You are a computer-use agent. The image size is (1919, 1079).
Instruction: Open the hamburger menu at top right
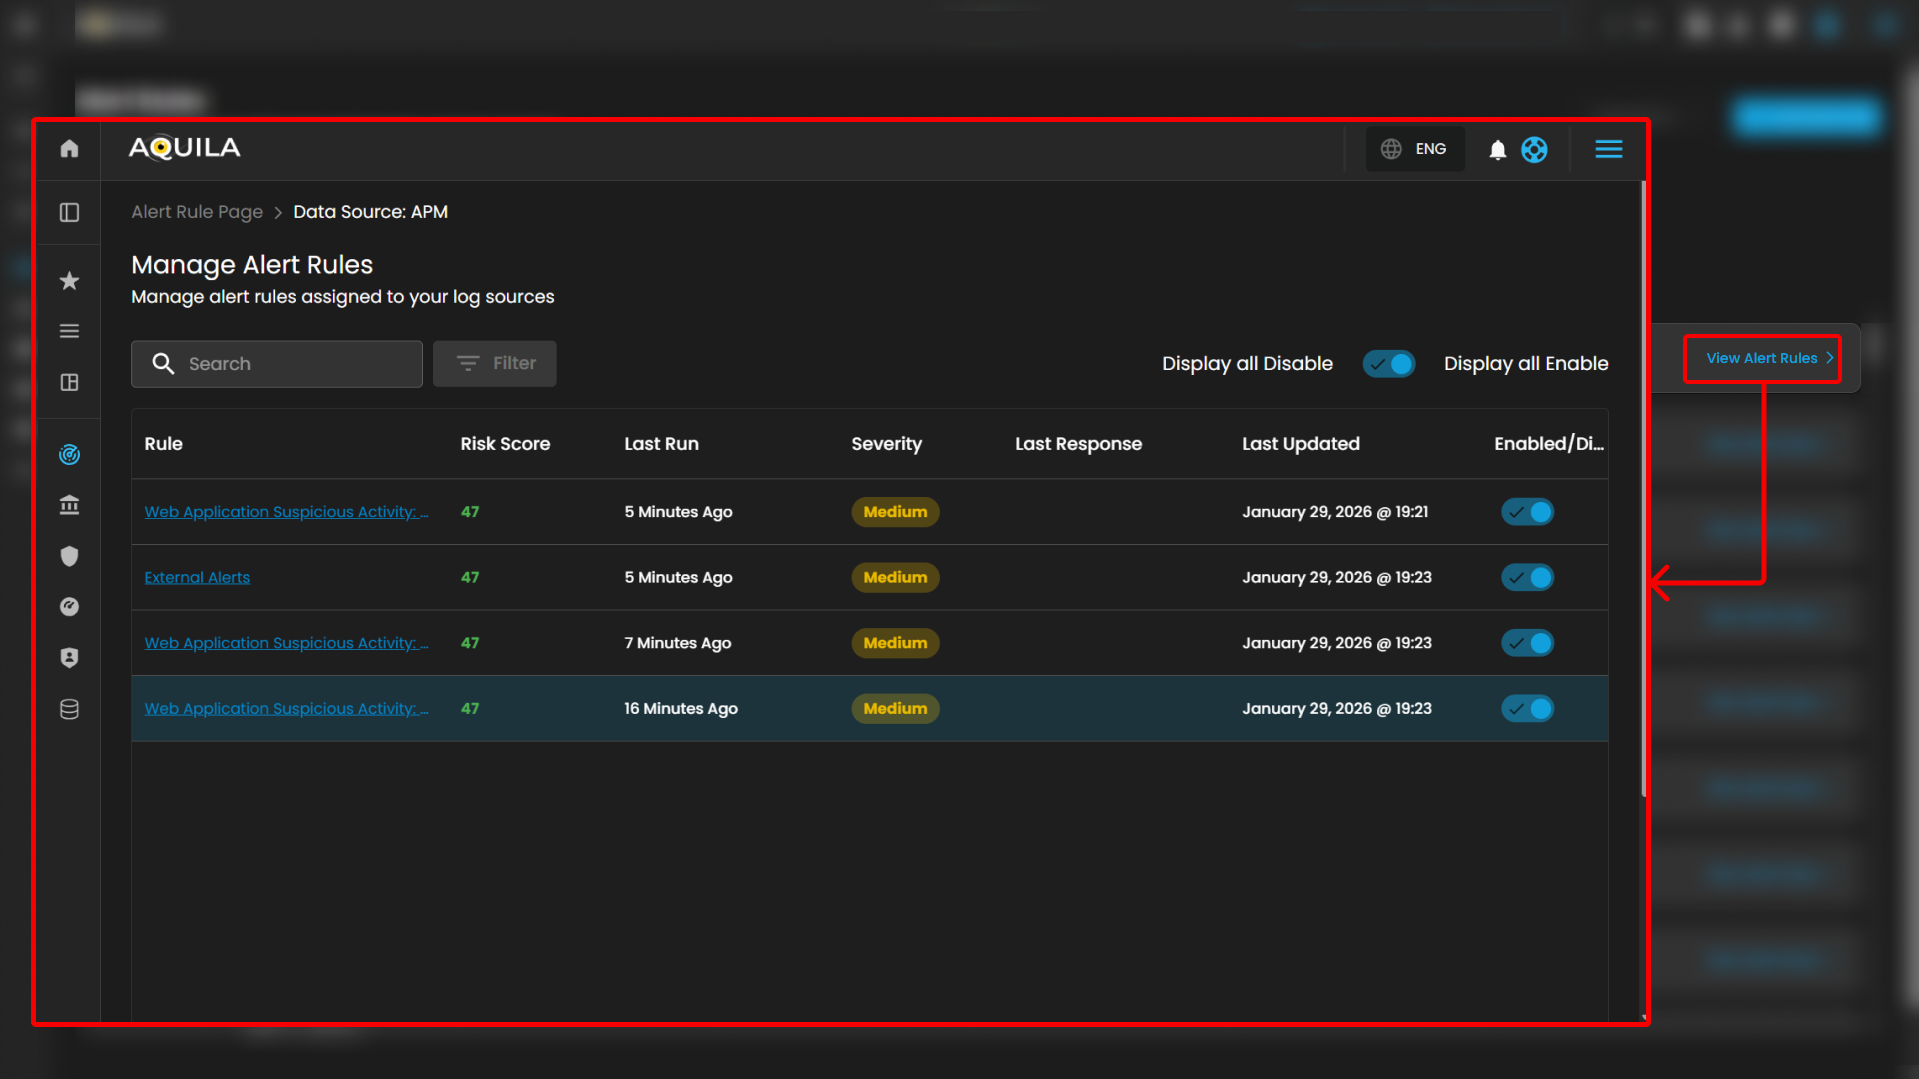(1608, 149)
